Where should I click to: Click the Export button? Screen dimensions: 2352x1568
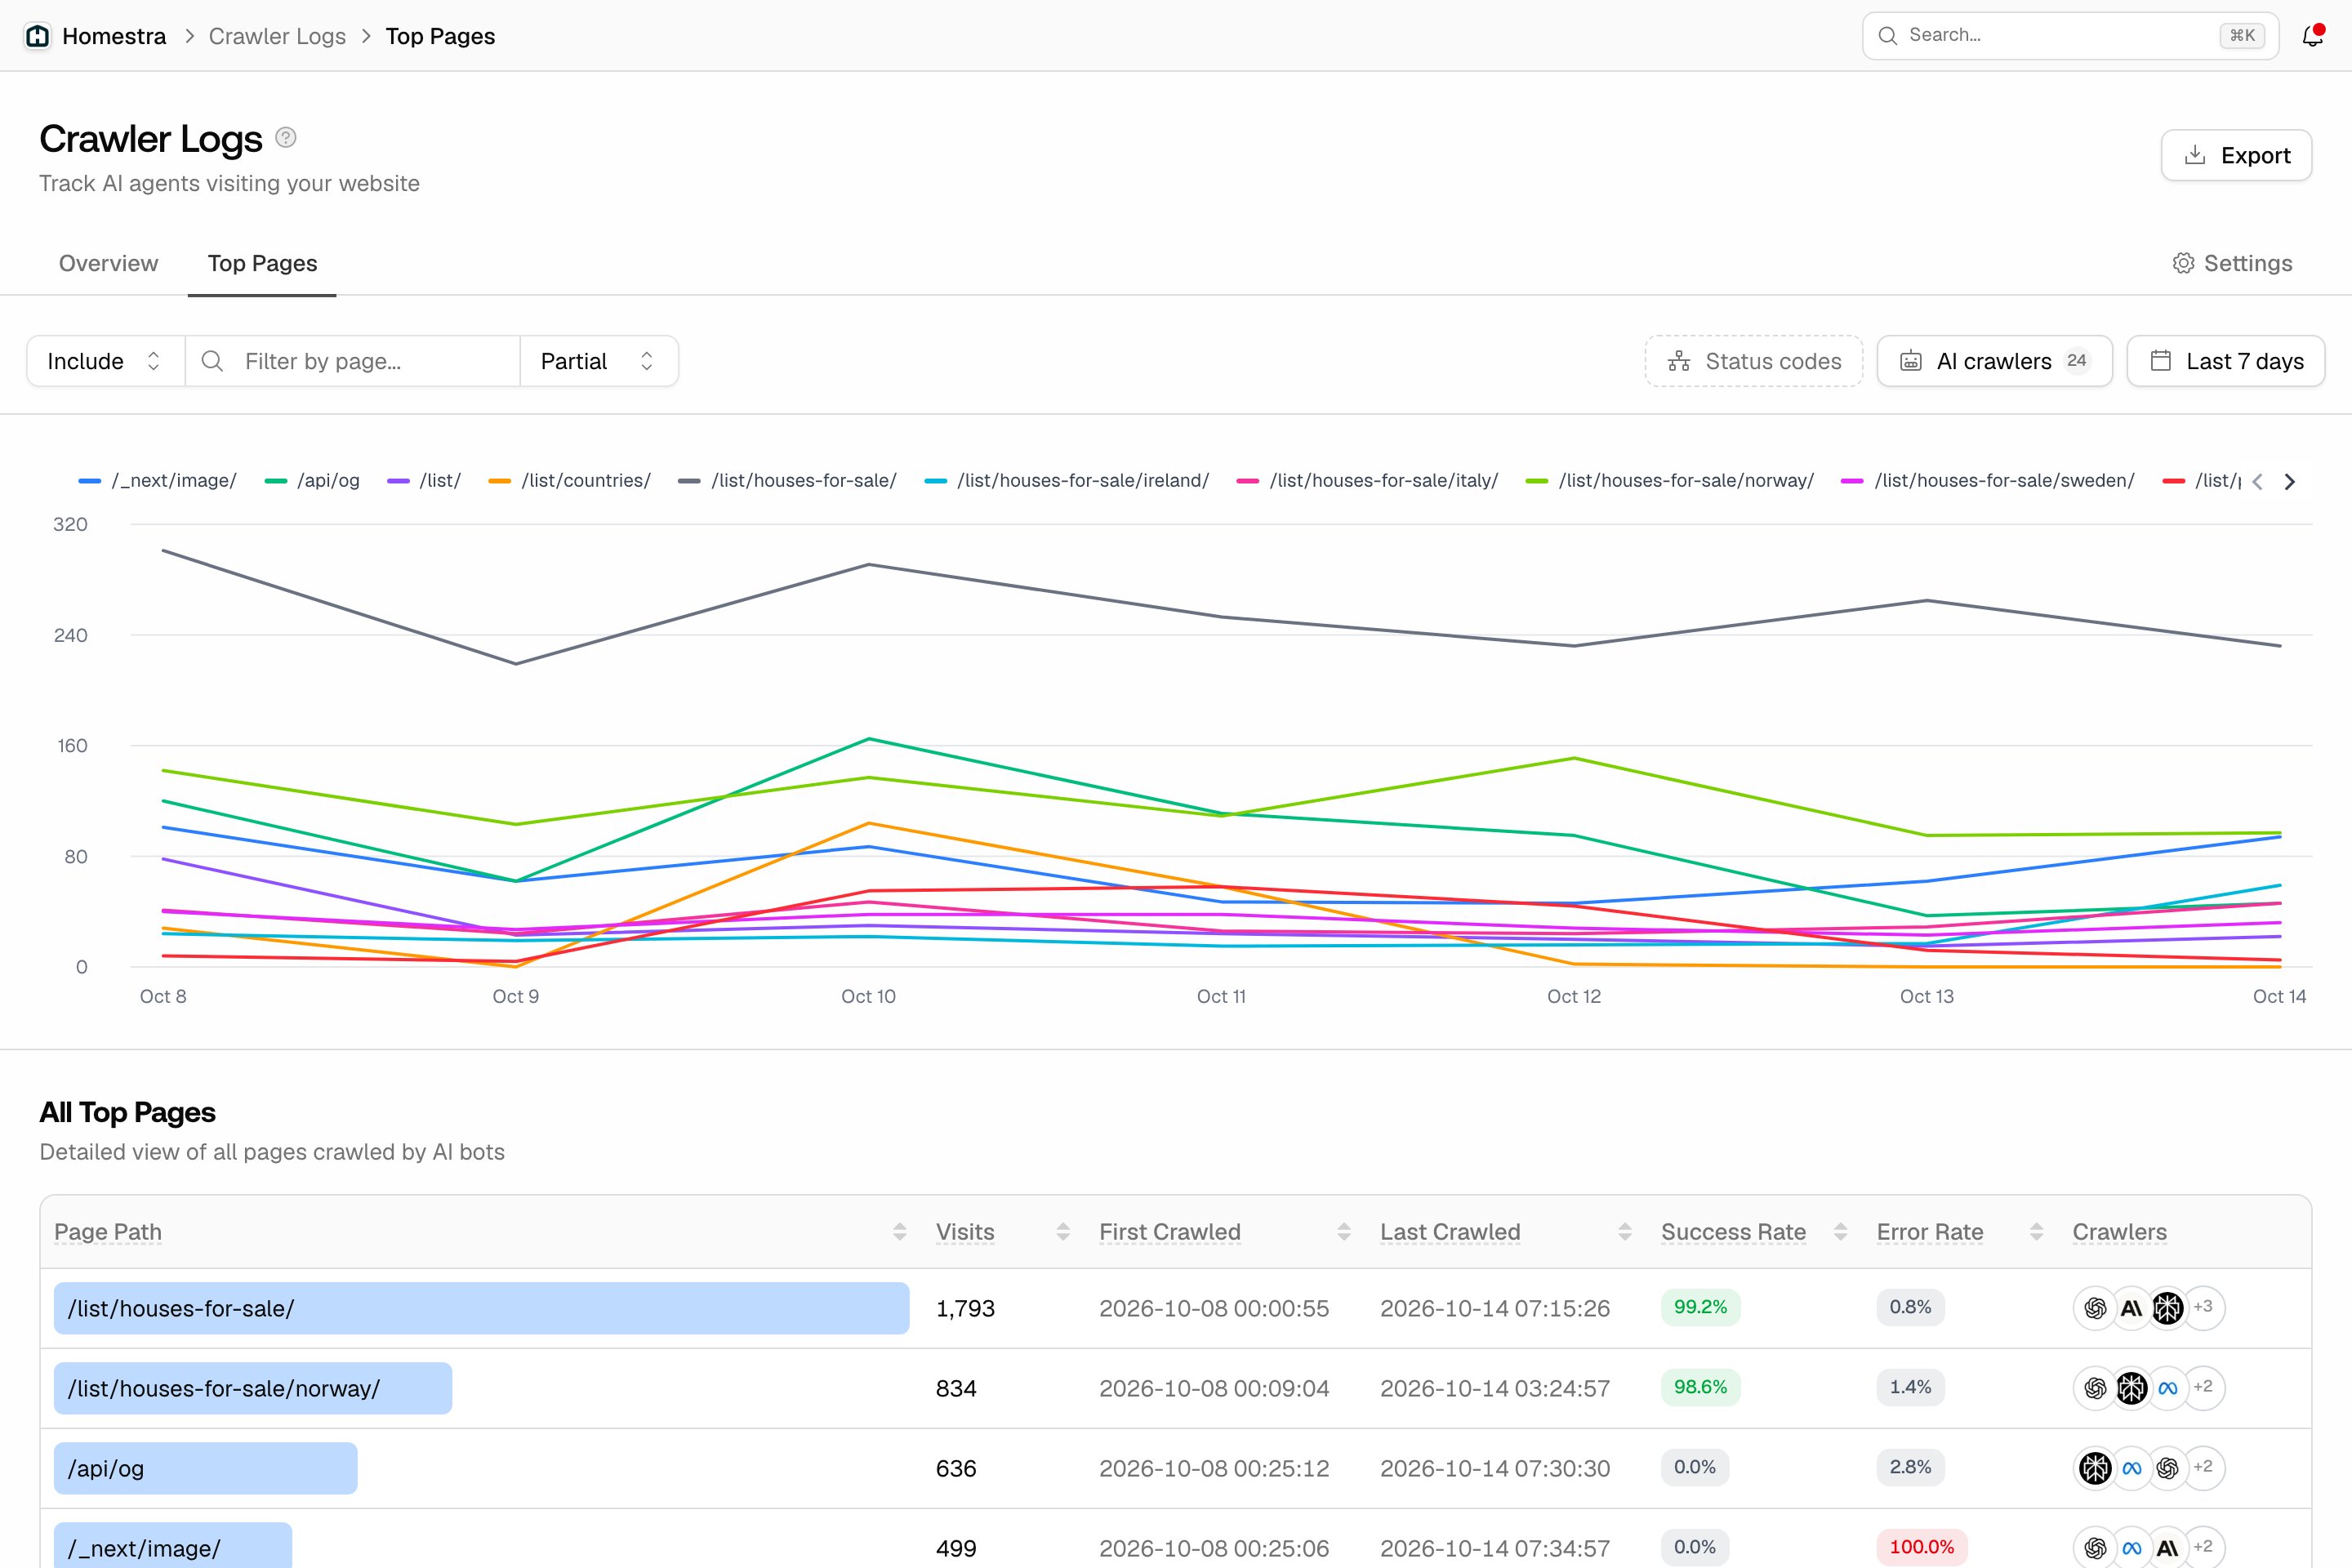[x=2236, y=155]
